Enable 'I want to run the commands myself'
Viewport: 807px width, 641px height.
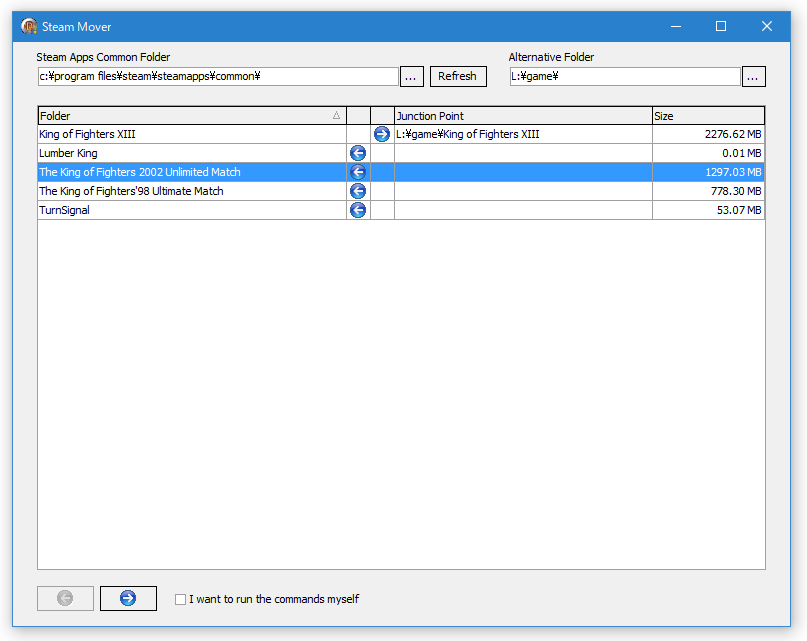point(180,599)
